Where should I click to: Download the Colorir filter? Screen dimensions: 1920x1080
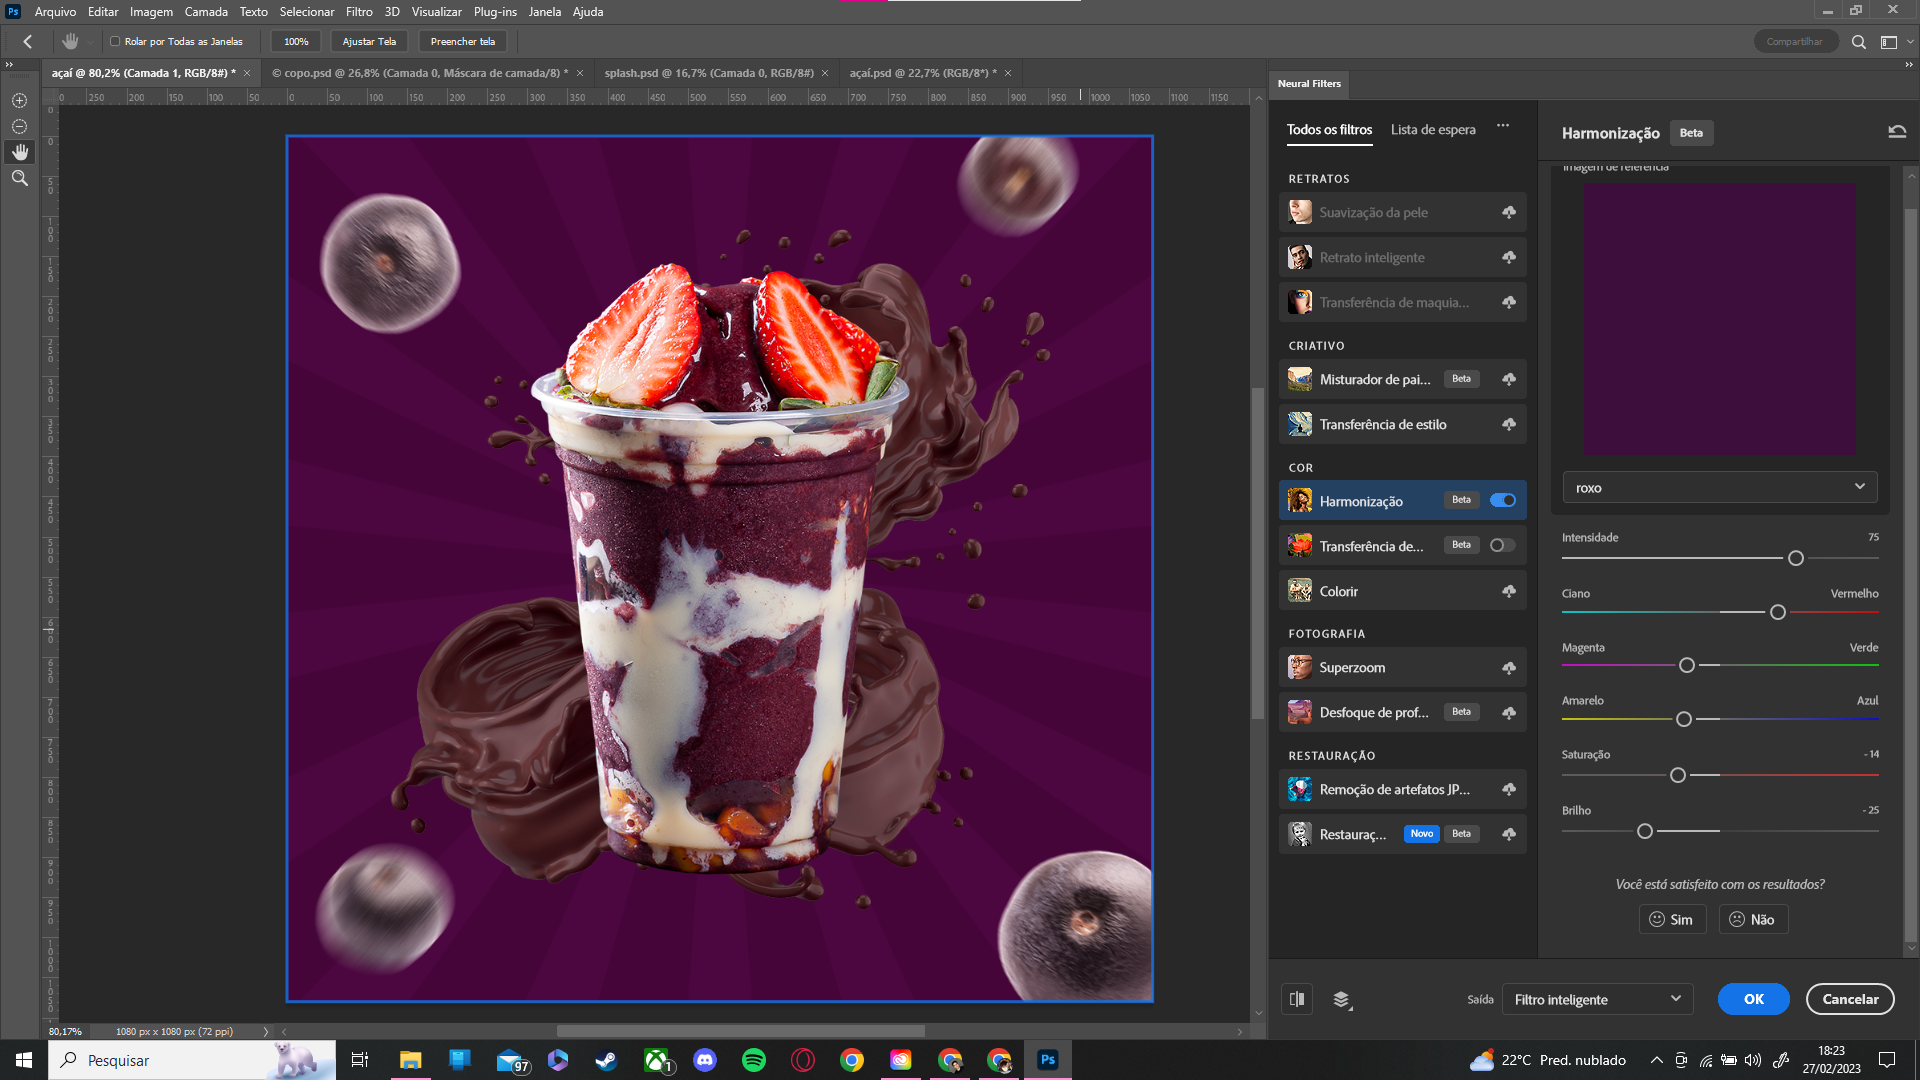(1509, 591)
